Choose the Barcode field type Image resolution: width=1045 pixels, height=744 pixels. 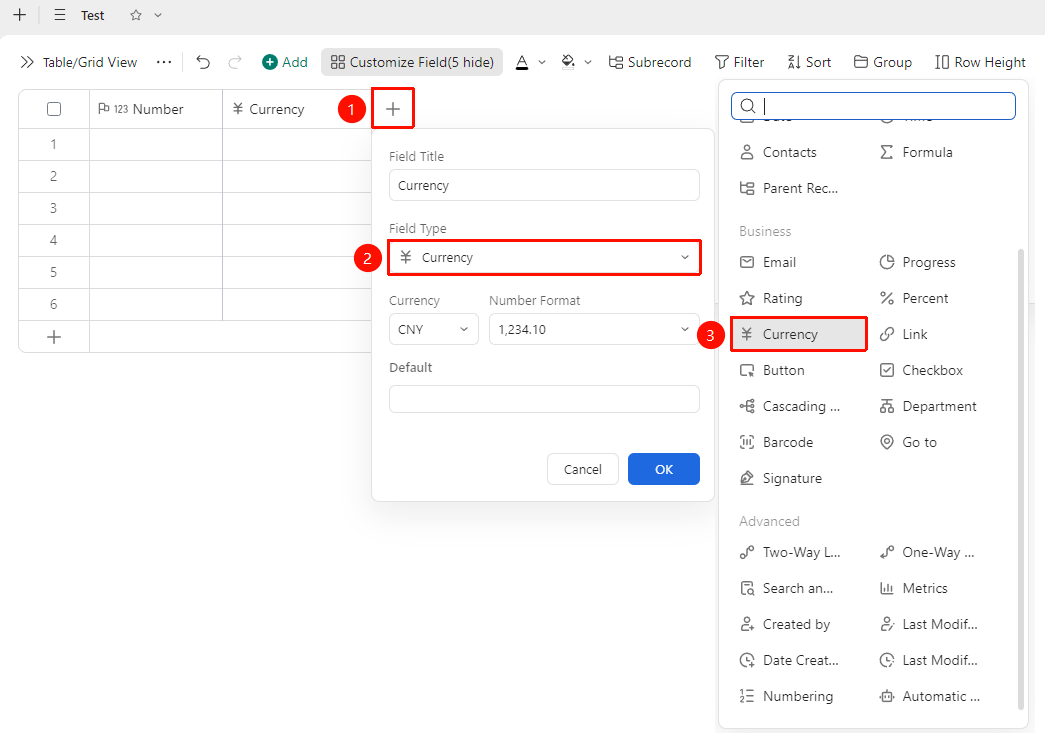pos(776,442)
